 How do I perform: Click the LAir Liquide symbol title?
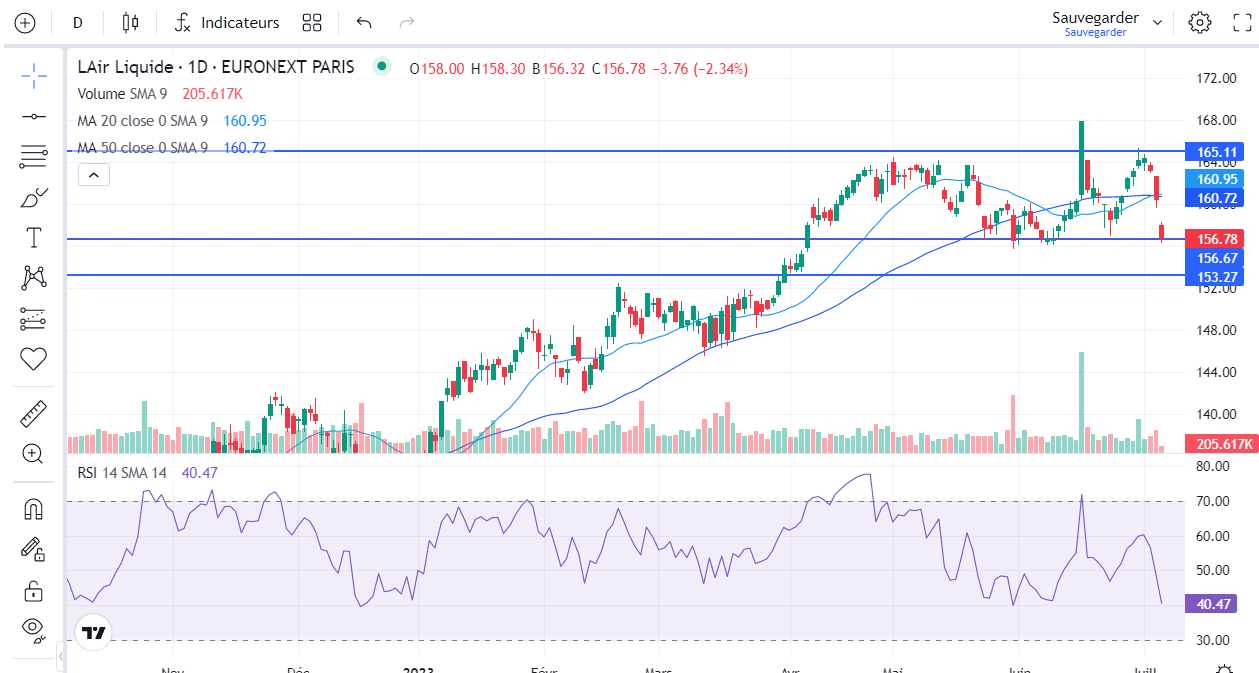coord(216,68)
